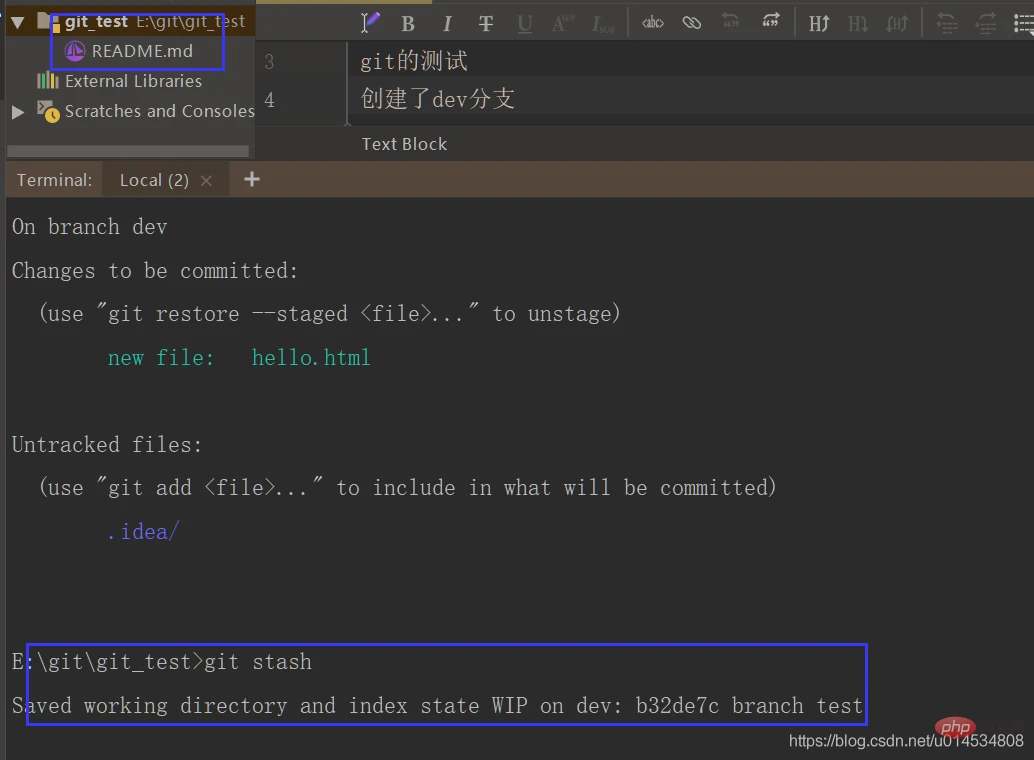
Task: Expand Scratches and Consoles node
Action: tap(17, 112)
